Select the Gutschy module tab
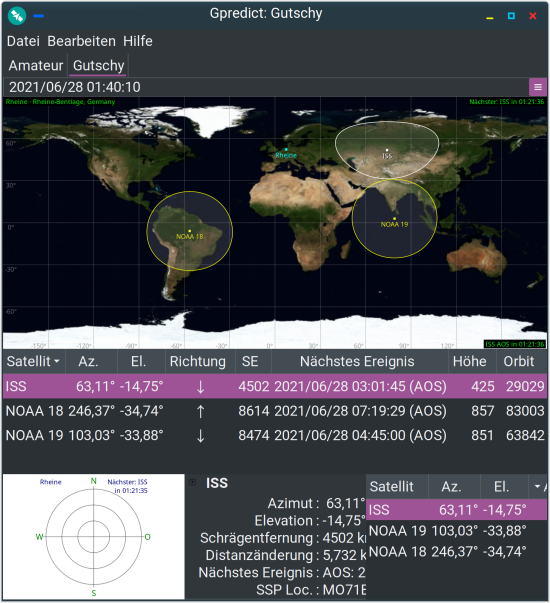550x603 pixels. point(98,65)
